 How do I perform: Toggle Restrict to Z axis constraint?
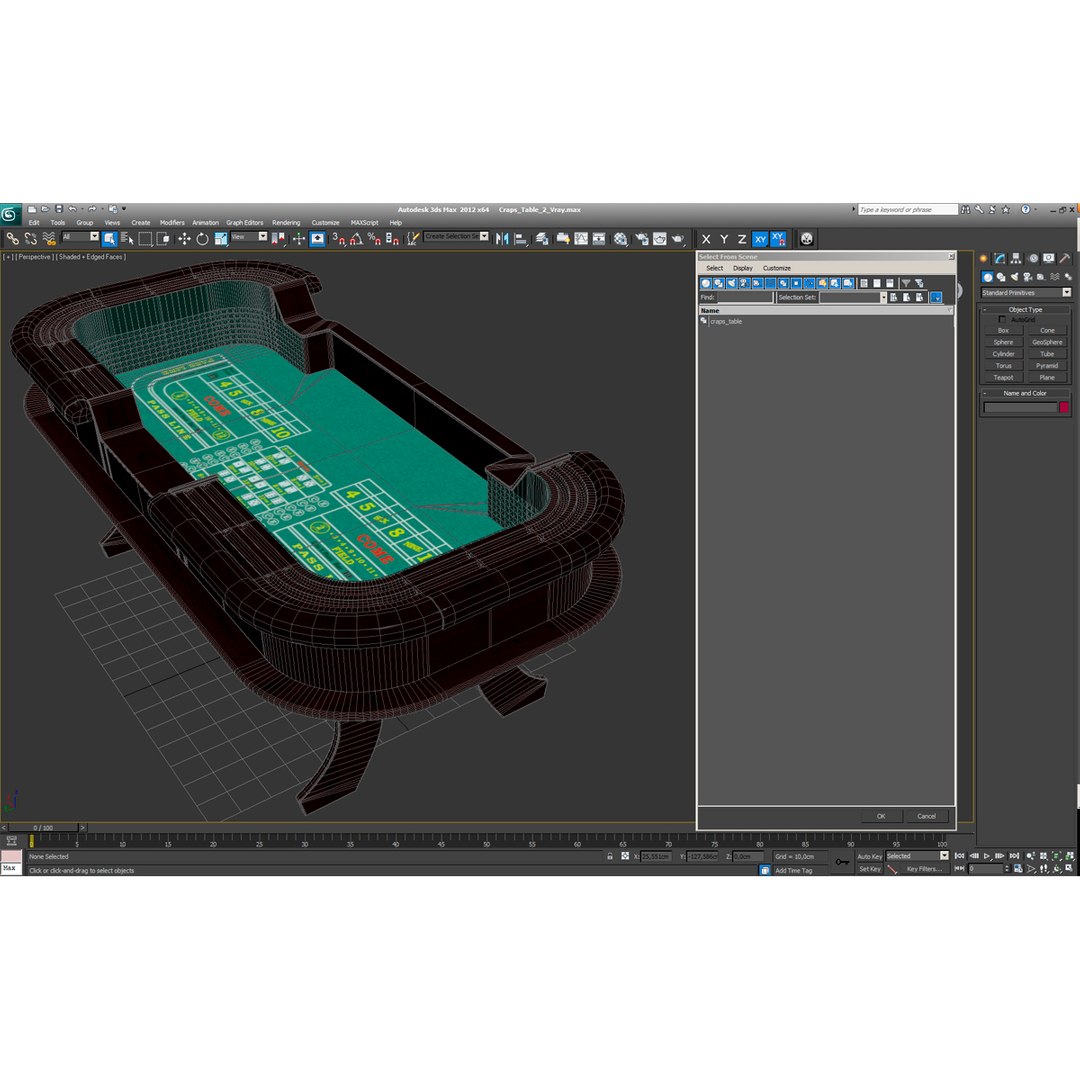742,239
